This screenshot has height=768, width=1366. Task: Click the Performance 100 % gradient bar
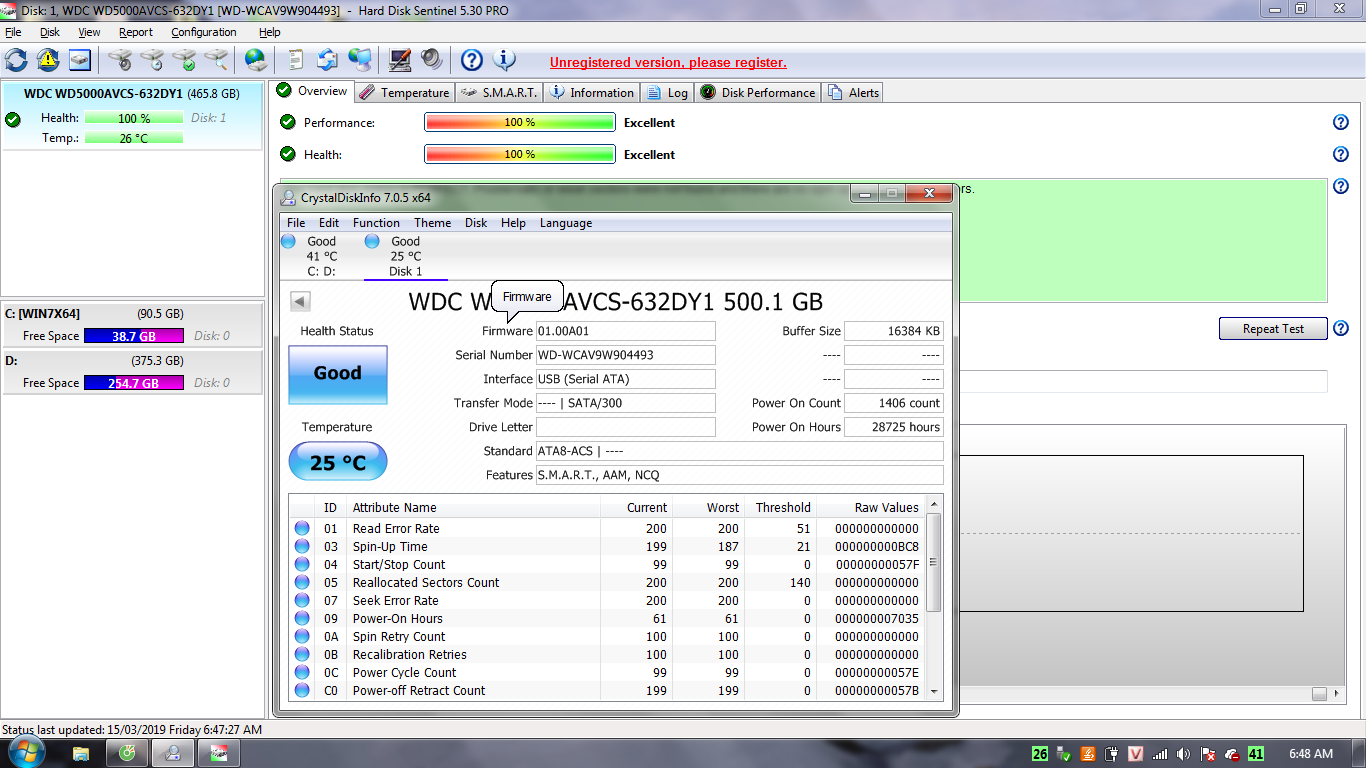(x=519, y=122)
